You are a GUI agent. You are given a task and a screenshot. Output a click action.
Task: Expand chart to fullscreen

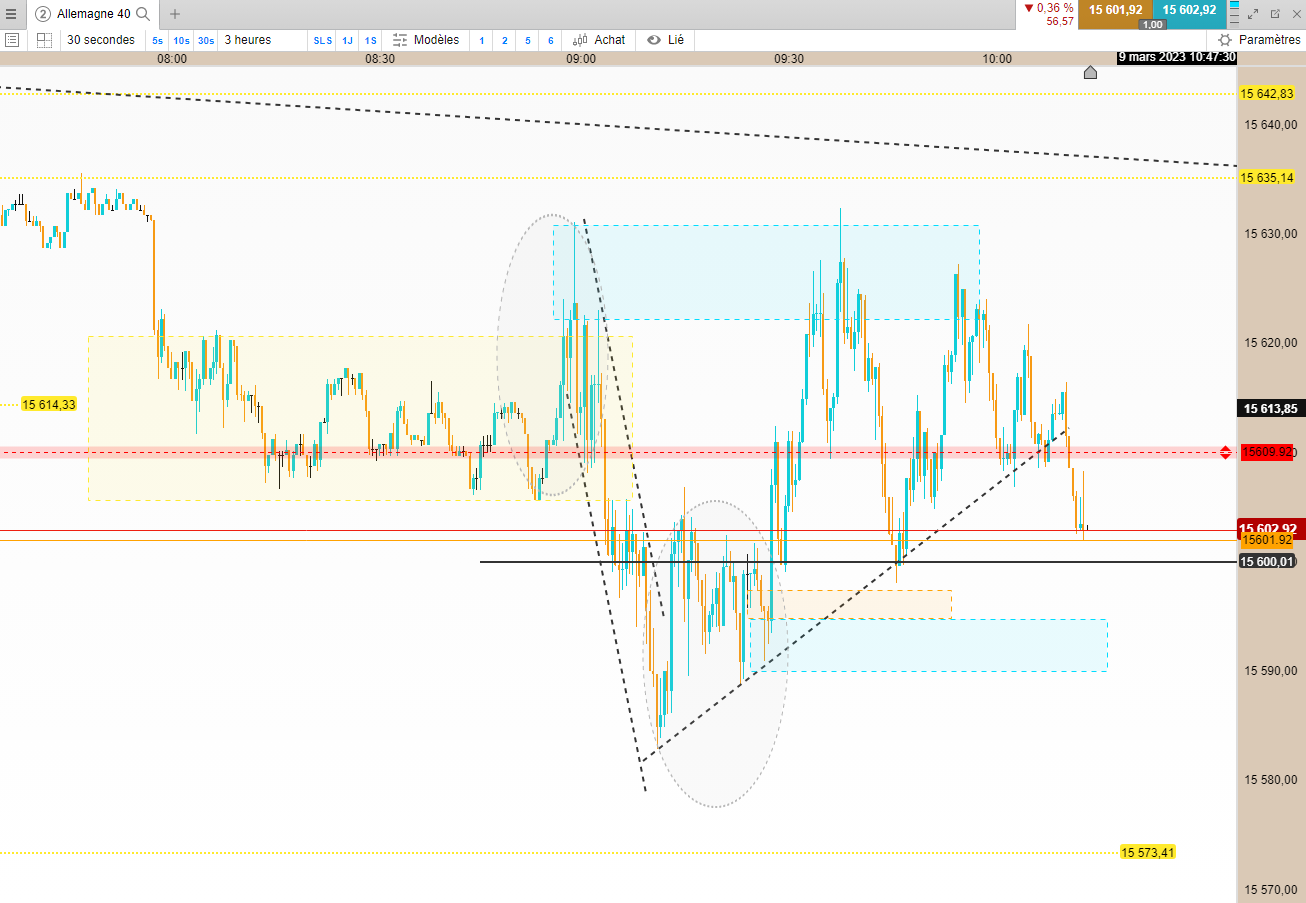[x=1254, y=14]
